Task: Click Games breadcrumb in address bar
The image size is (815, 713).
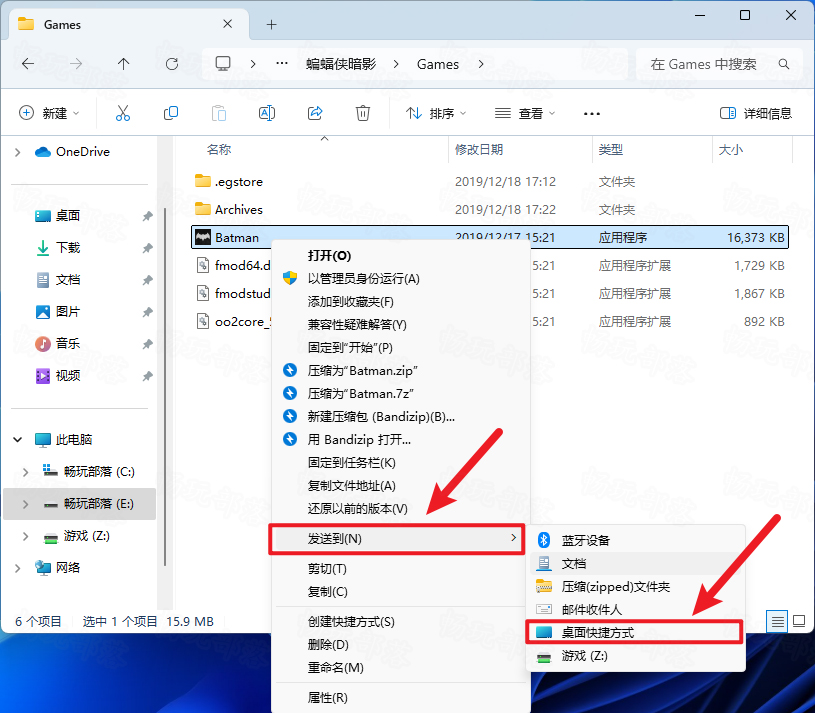Action: click(438, 64)
